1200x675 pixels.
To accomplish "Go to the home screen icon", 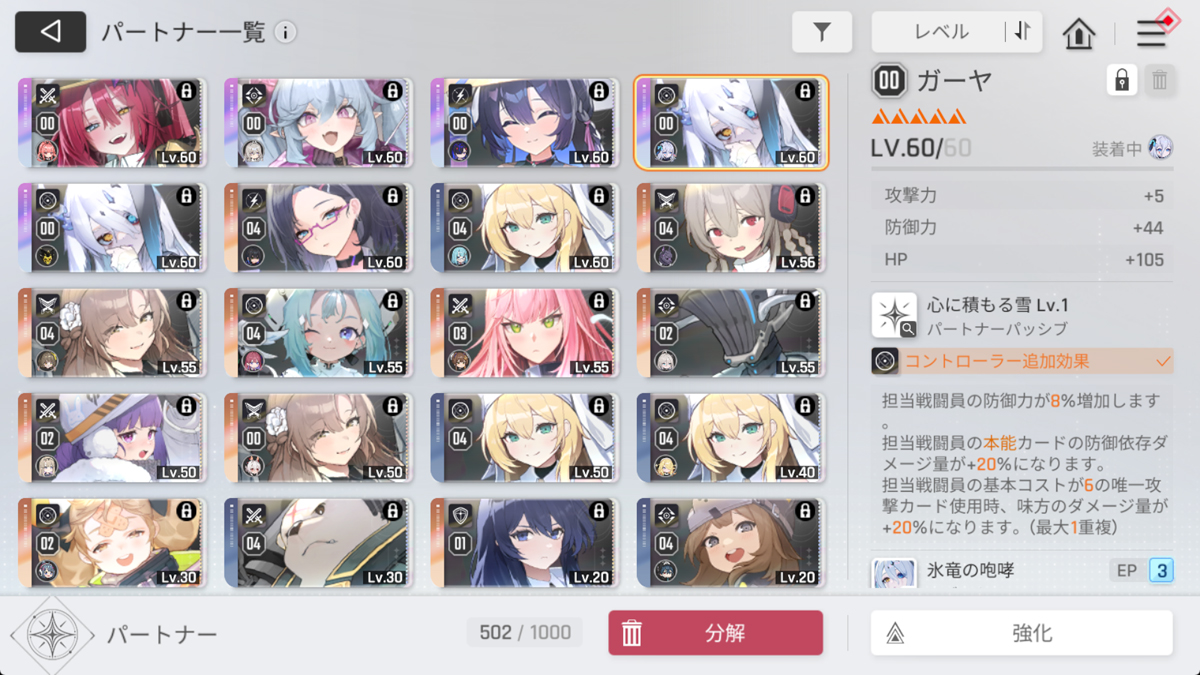I will coord(1079,33).
